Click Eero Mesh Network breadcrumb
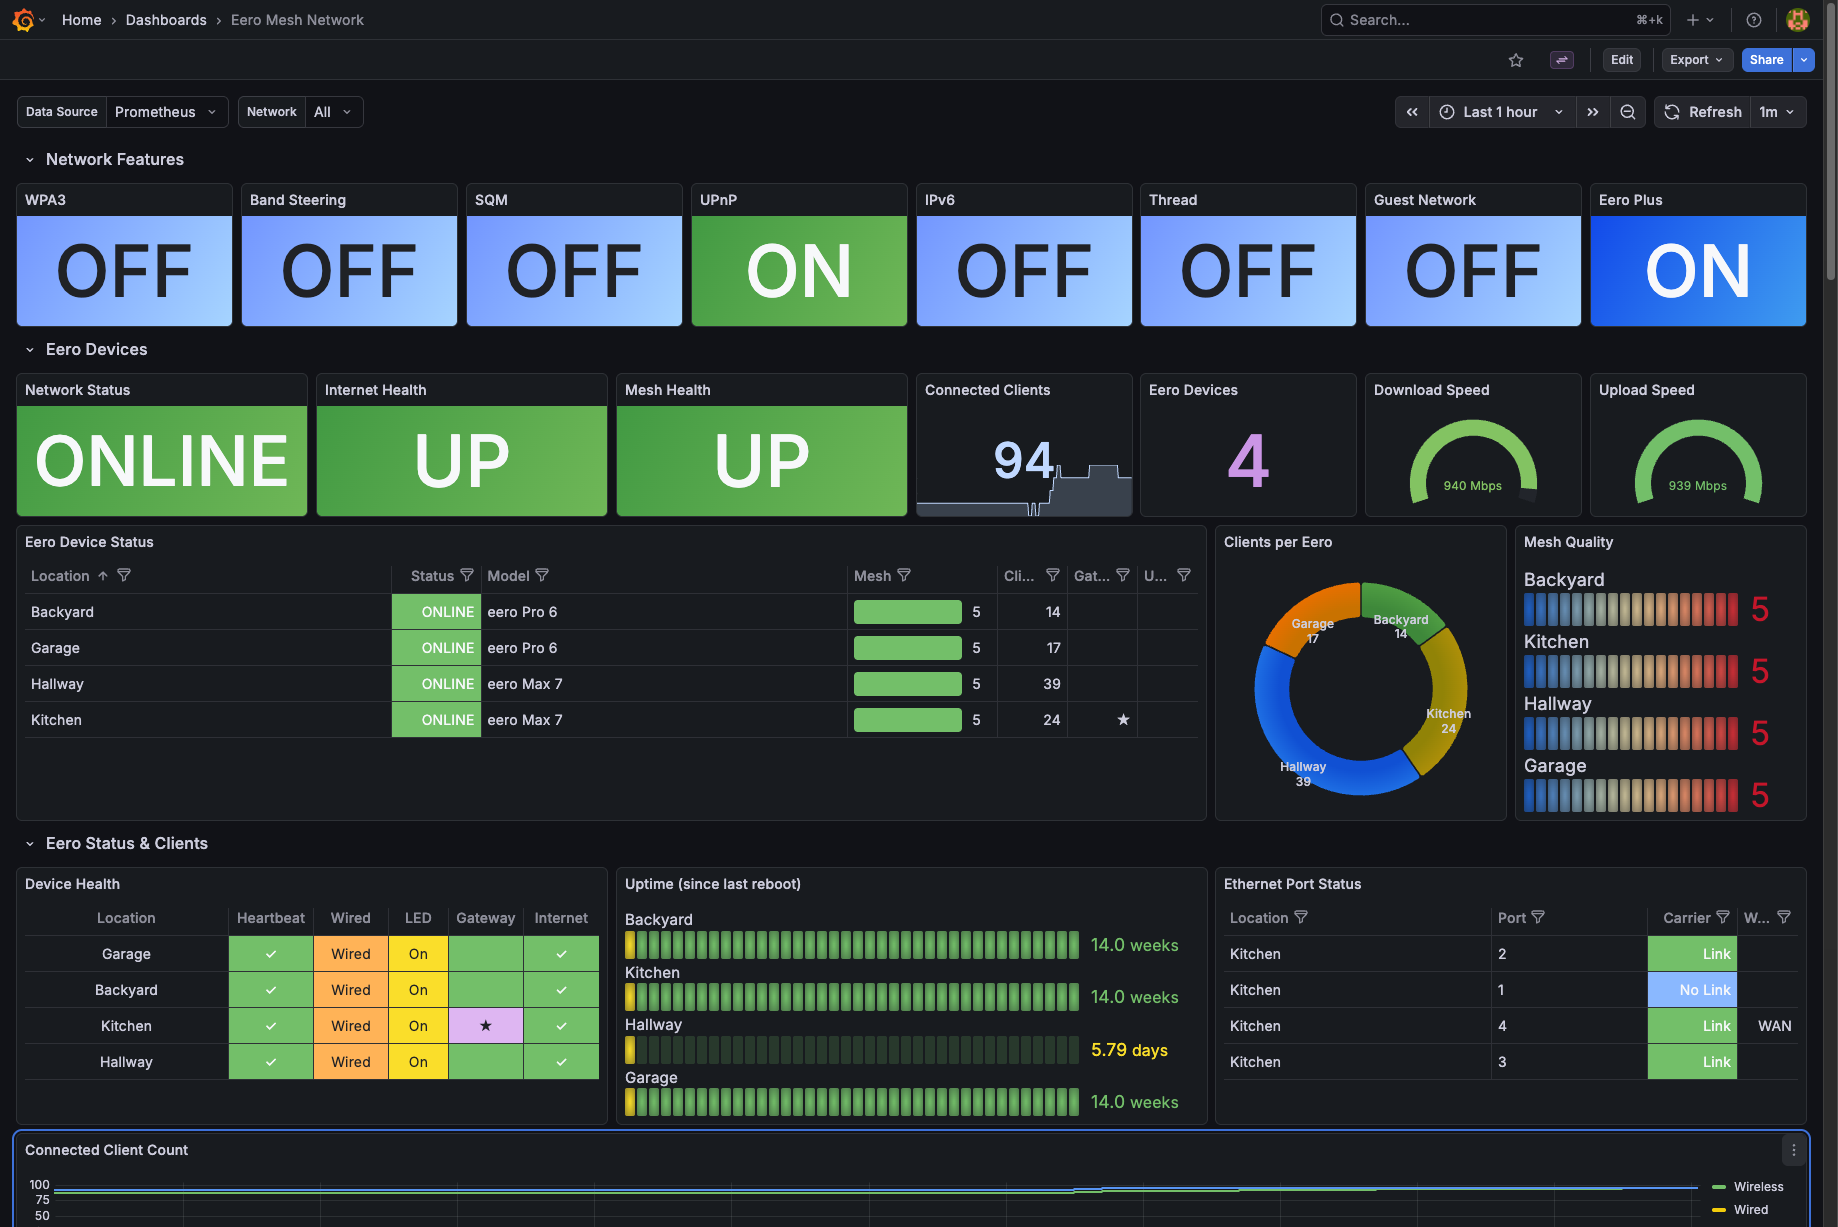 coord(297,20)
